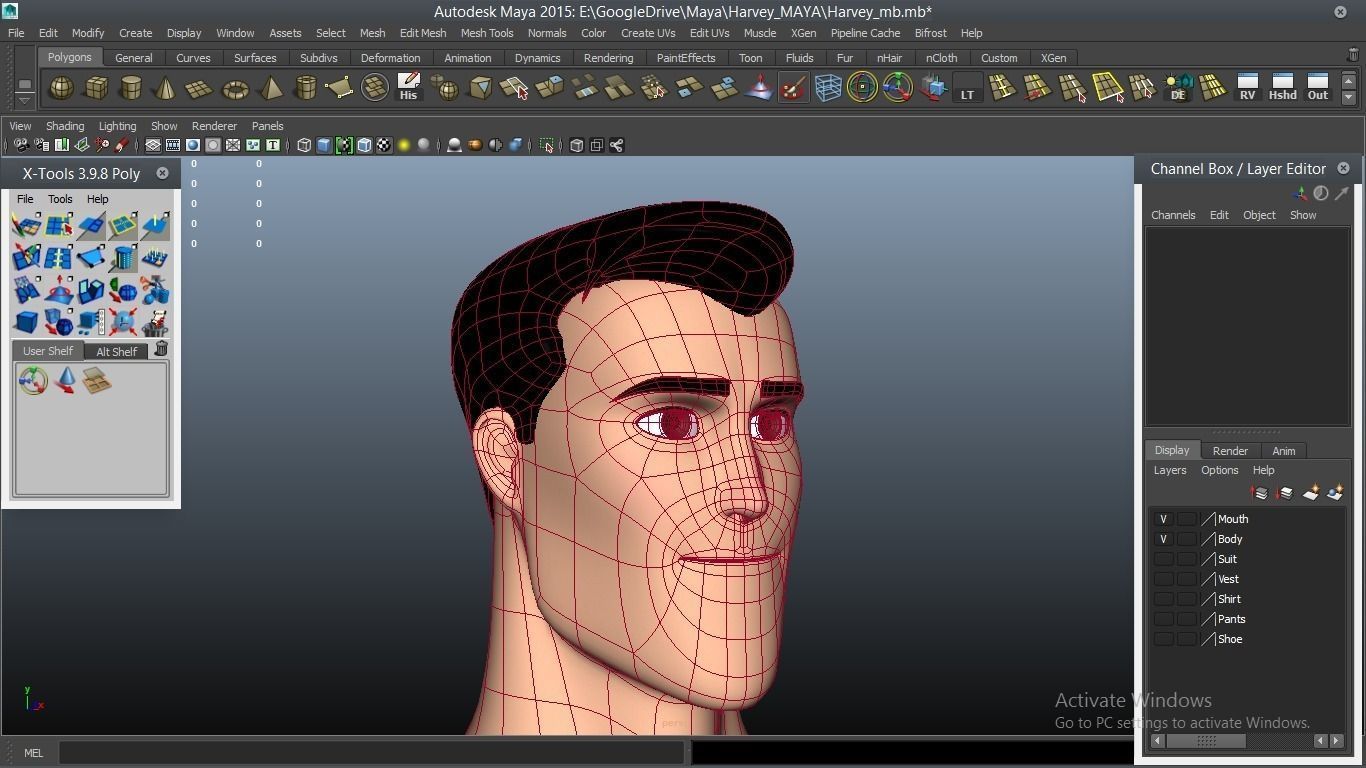This screenshot has width=1366, height=768.
Task: Toggle visibility of the Body layer
Action: tap(1163, 539)
